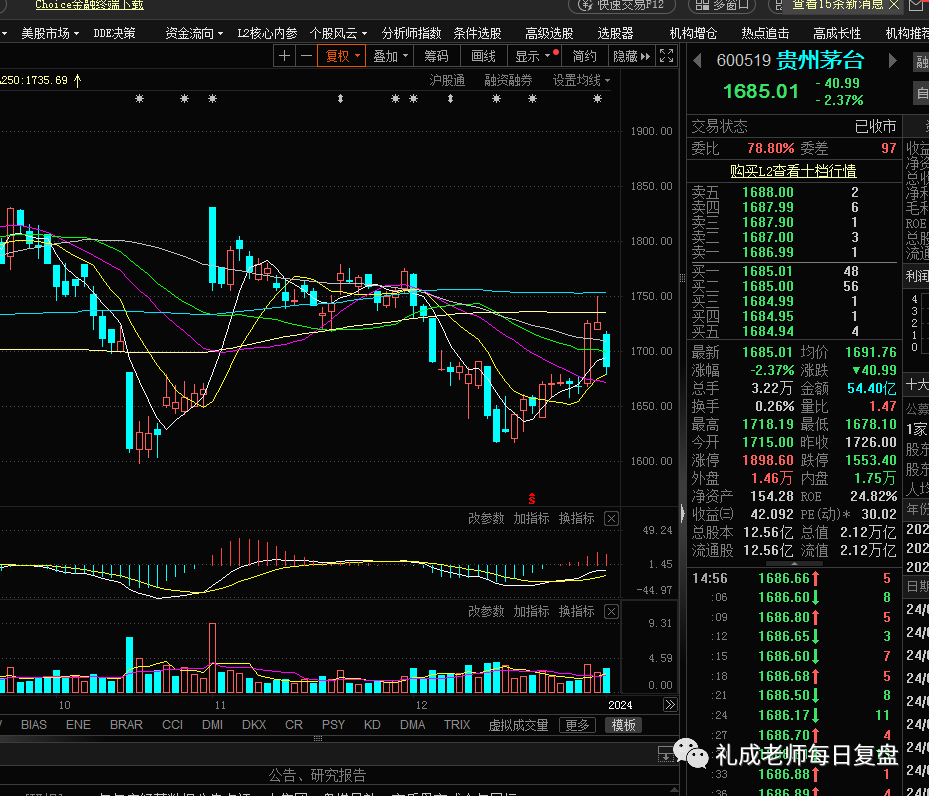Open 条件选股 menu item
929x796 pixels.
[478, 33]
